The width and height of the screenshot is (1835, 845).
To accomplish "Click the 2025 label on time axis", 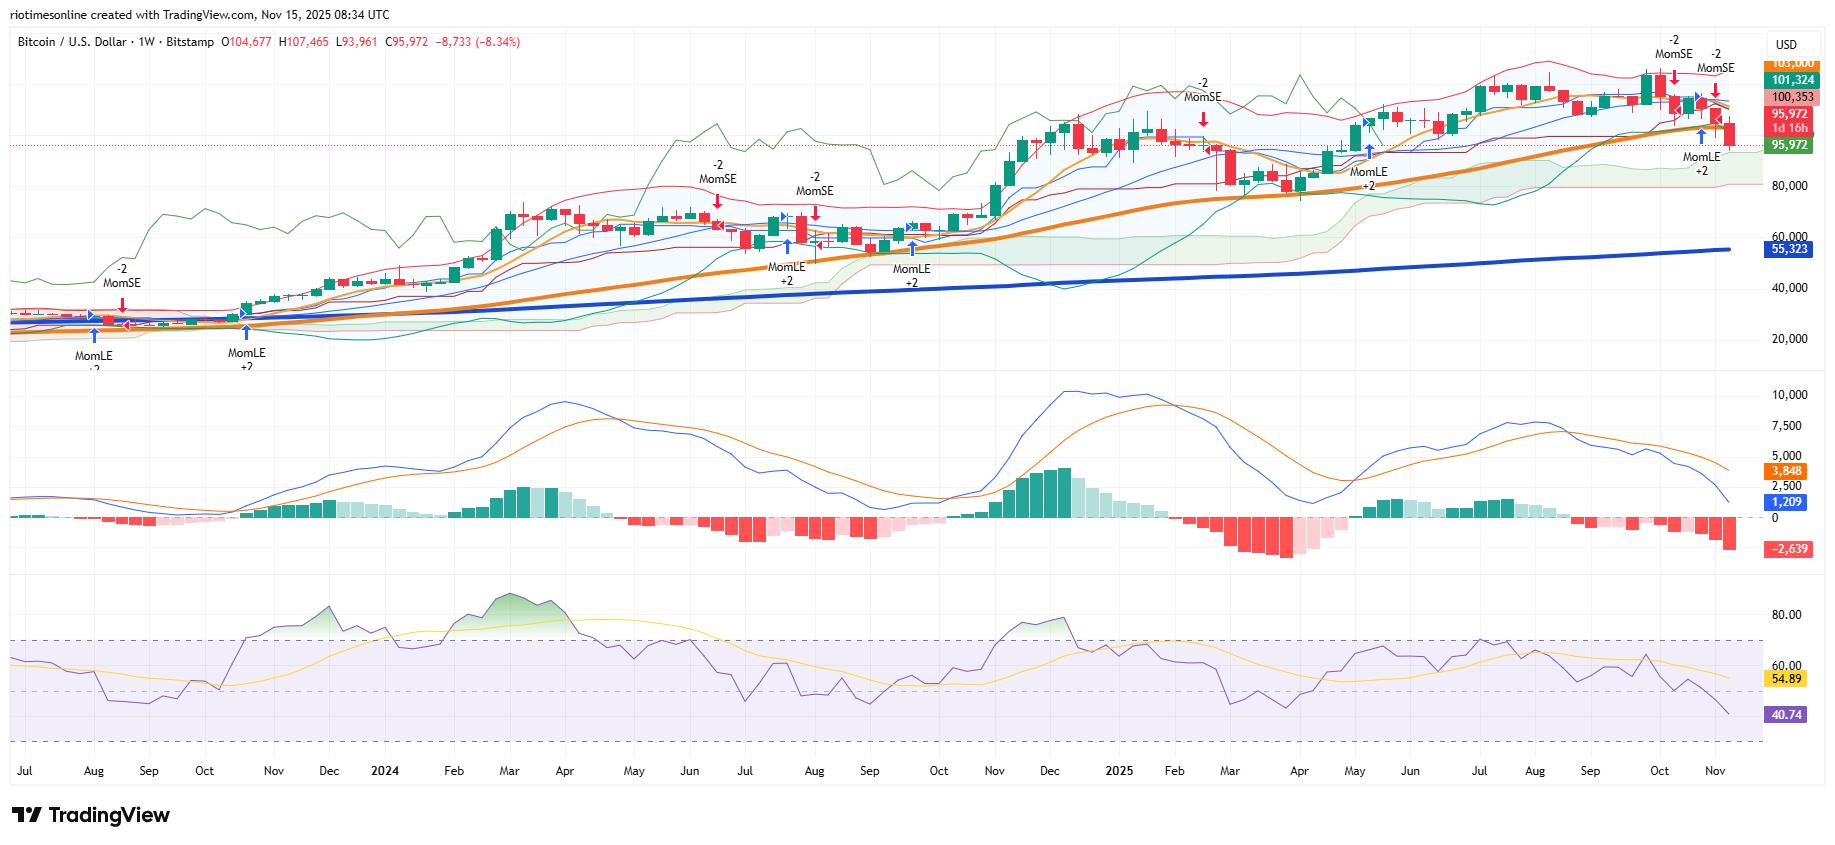I will pos(1119,771).
